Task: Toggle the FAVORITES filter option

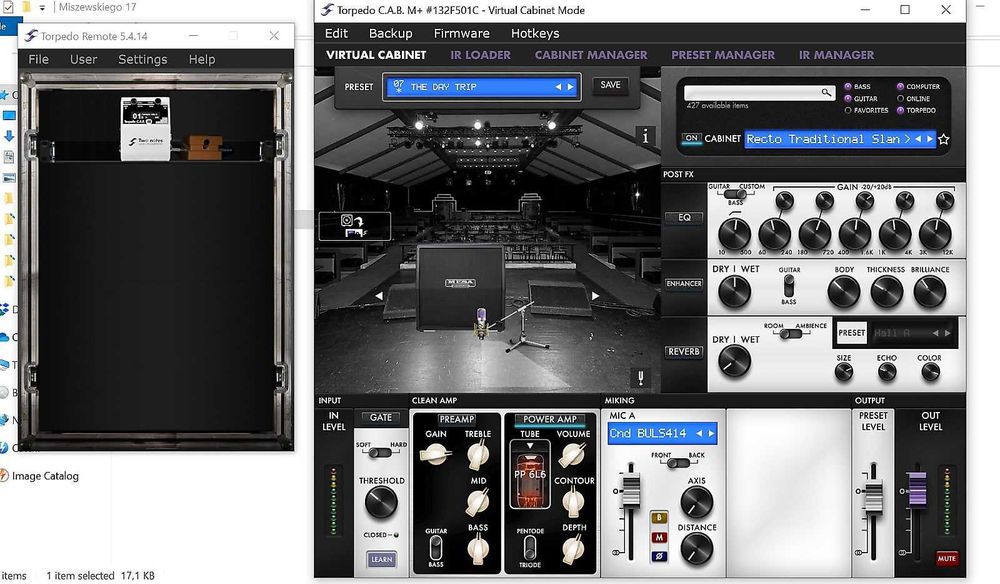Action: tap(848, 110)
